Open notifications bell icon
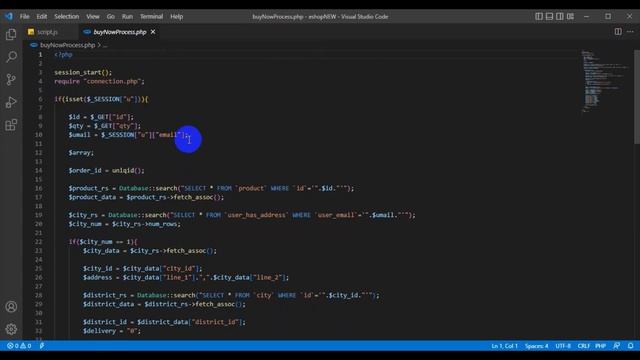Image resolution: width=640 pixels, height=360 pixels. coord(630,346)
